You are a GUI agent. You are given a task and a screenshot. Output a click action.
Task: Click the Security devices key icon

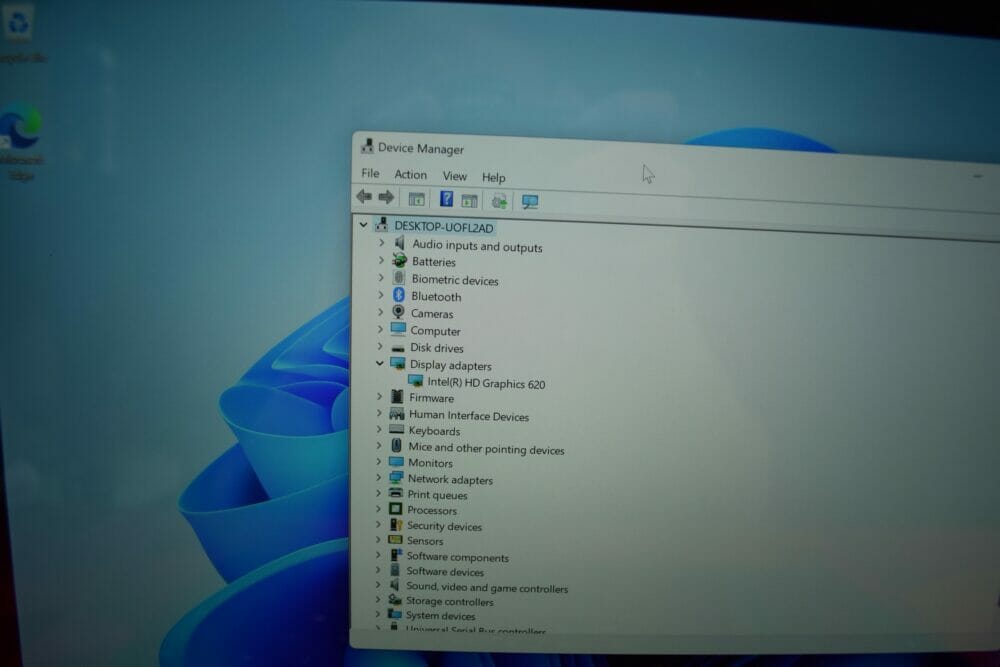[x=395, y=524]
